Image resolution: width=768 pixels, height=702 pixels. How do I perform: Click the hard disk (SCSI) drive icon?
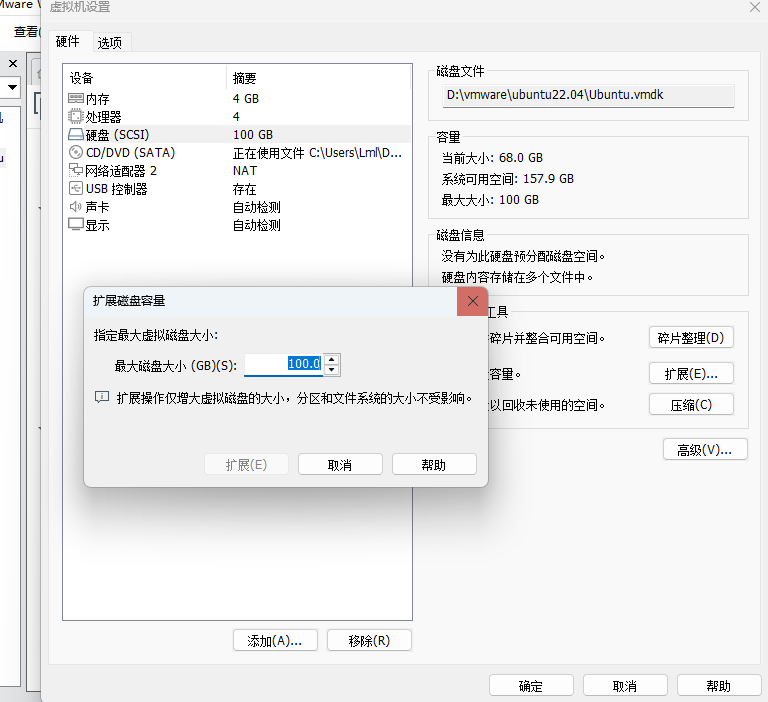[x=75, y=135]
